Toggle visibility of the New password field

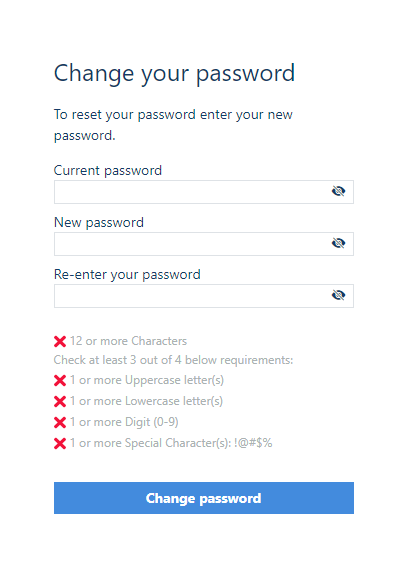[339, 243]
